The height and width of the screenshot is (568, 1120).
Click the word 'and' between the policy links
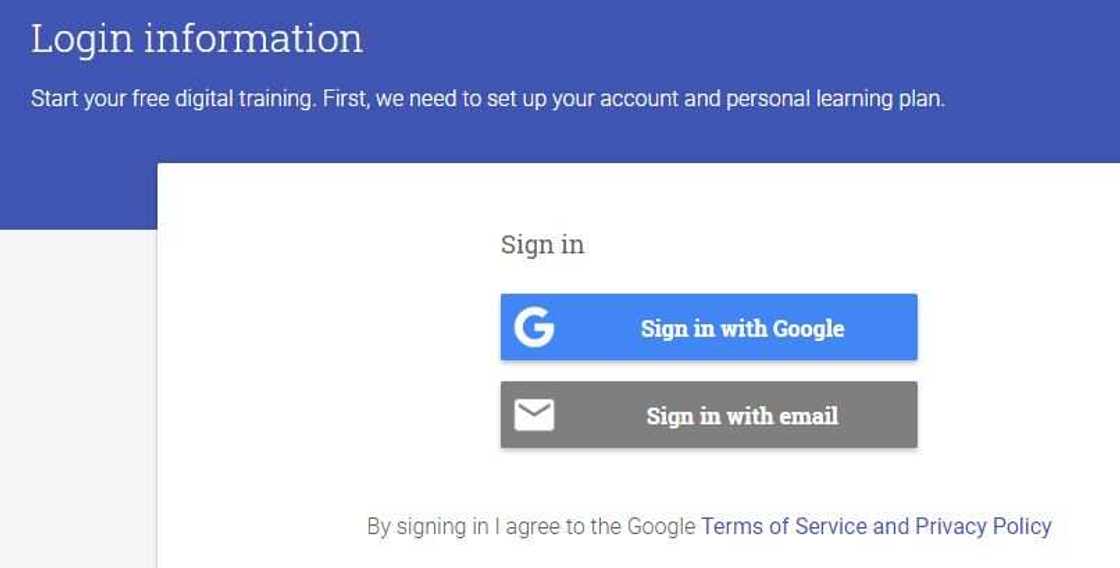[891, 526]
